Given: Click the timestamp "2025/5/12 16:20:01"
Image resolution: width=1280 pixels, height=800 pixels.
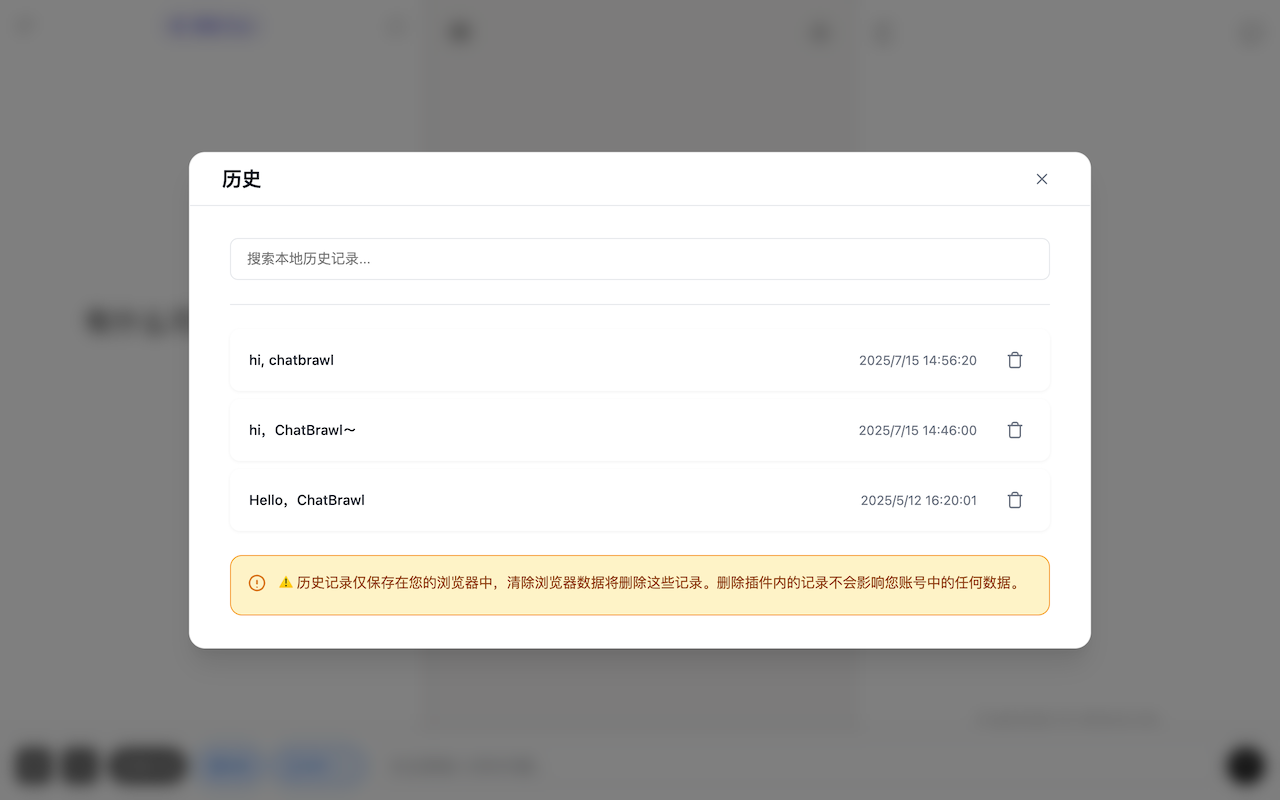Looking at the screenshot, I should (918, 500).
